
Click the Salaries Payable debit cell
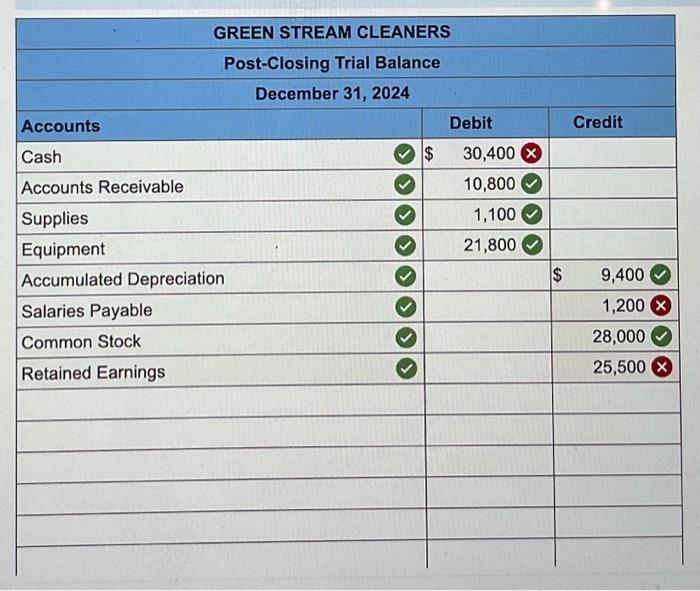[488, 307]
